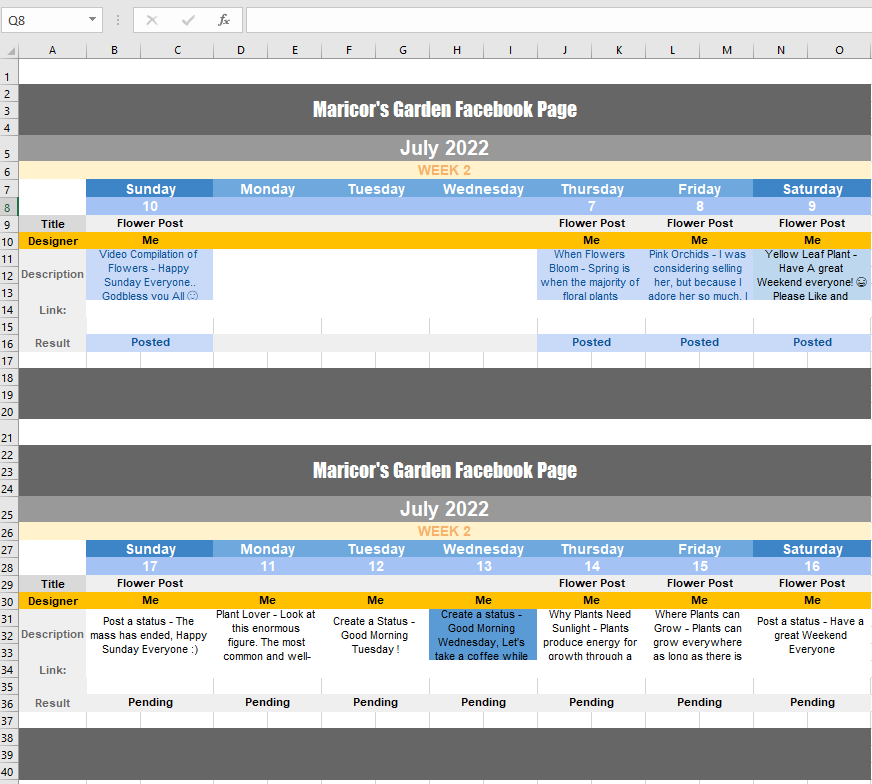Screen dimensions: 872x784
Task: Click Posted result under Sunday 10
Action: 150,343
